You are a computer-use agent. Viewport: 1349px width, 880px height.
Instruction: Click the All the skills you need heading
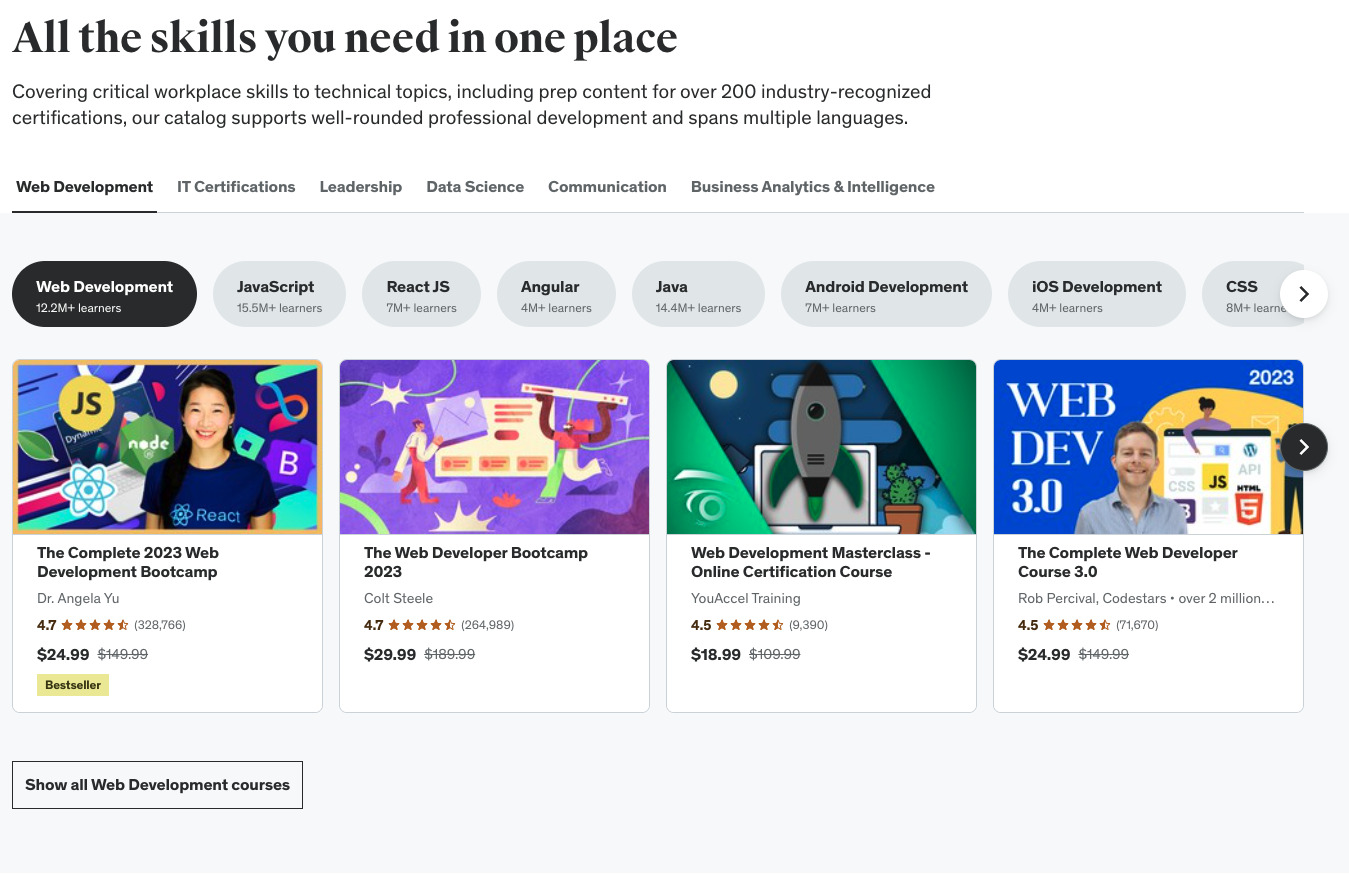click(345, 38)
